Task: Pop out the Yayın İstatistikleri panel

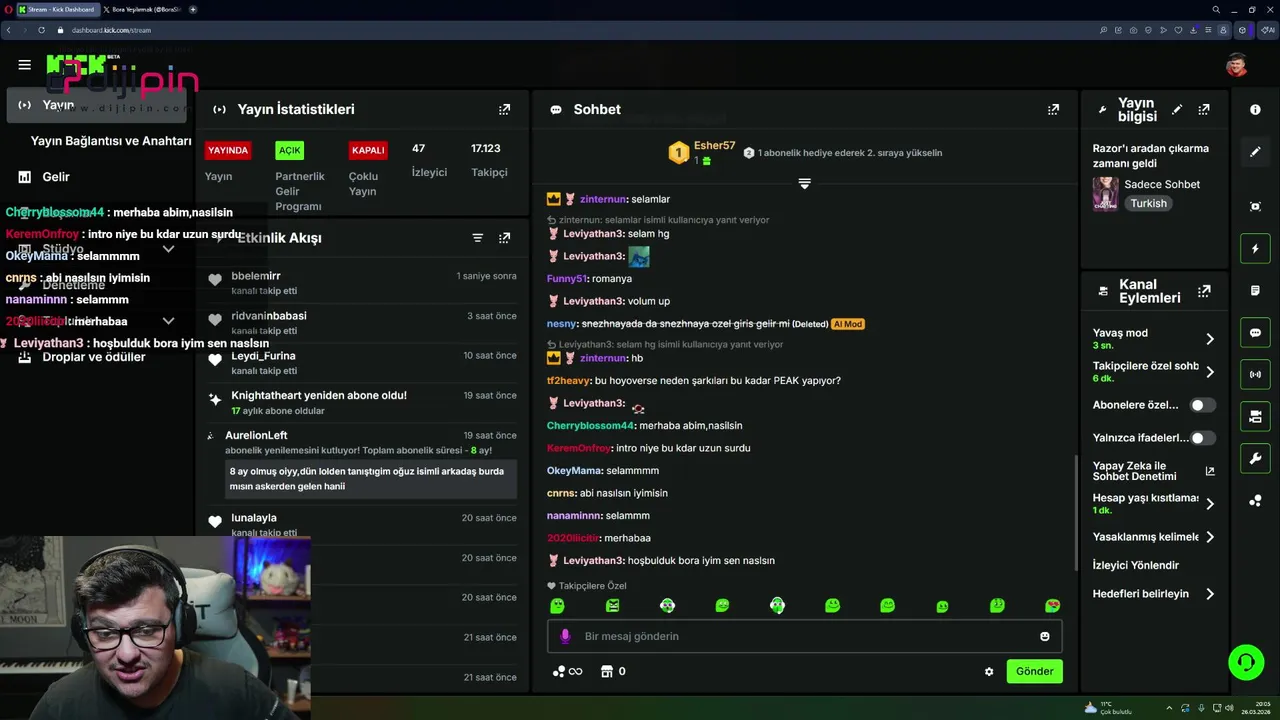Action: (x=504, y=109)
